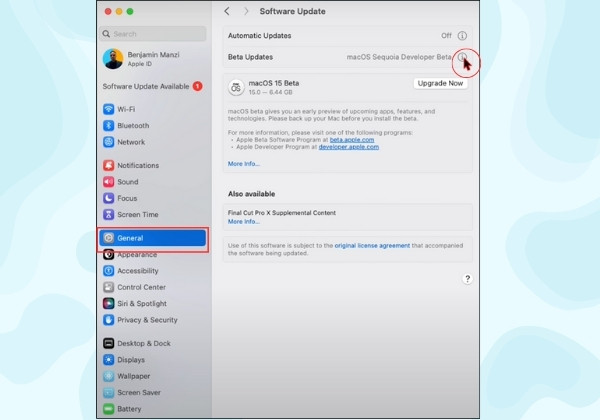Click the 'Off' value for Automatic Updates
This screenshot has height=420, width=600.
click(446, 36)
